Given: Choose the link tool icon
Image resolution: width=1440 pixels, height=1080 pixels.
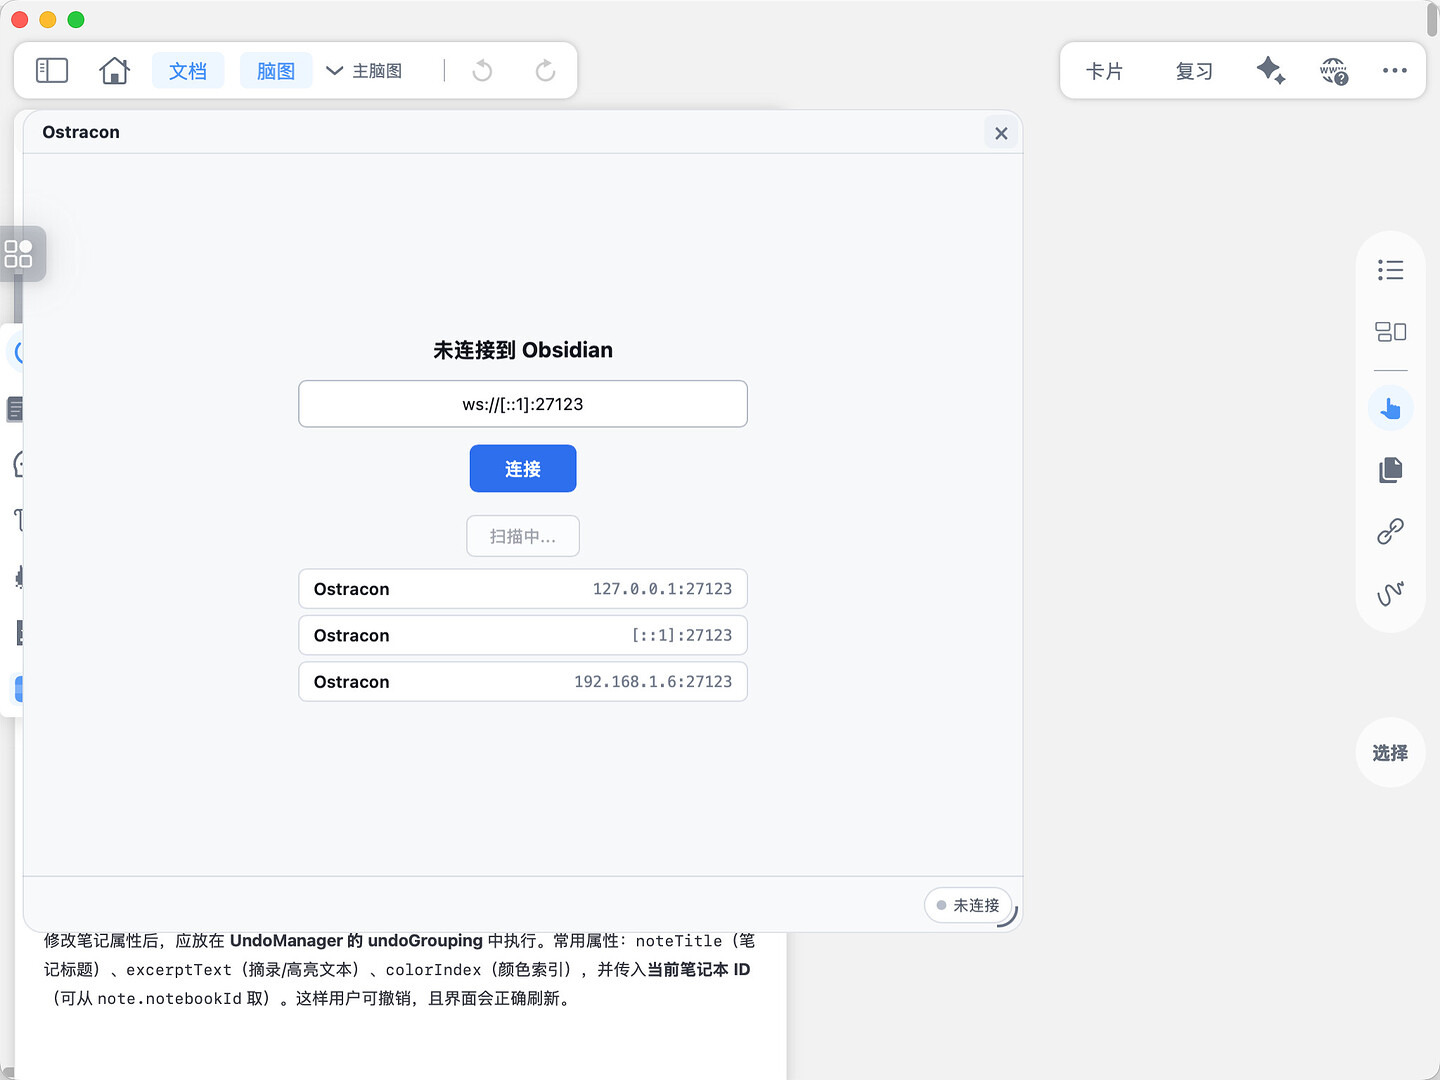Looking at the screenshot, I should [1390, 531].
